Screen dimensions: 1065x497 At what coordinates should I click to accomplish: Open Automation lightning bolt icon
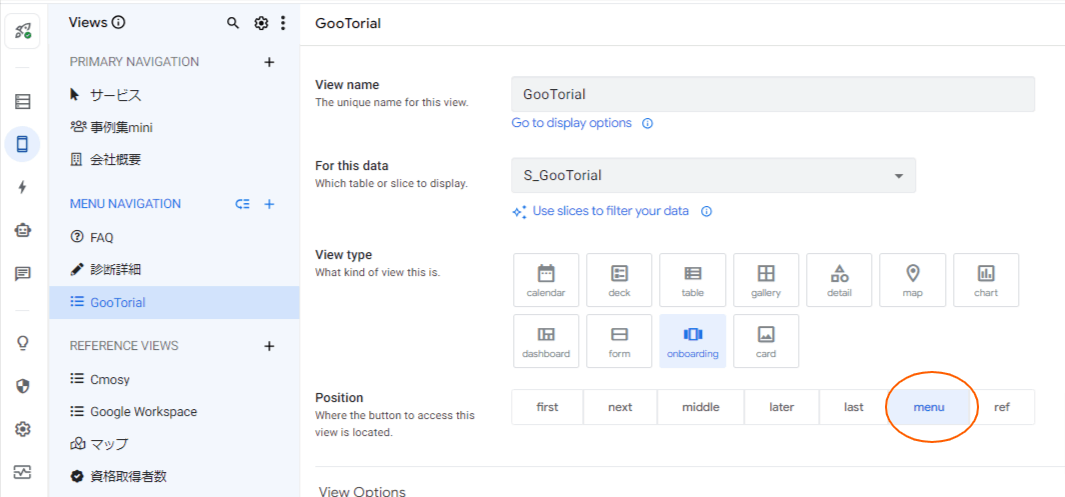23,187
